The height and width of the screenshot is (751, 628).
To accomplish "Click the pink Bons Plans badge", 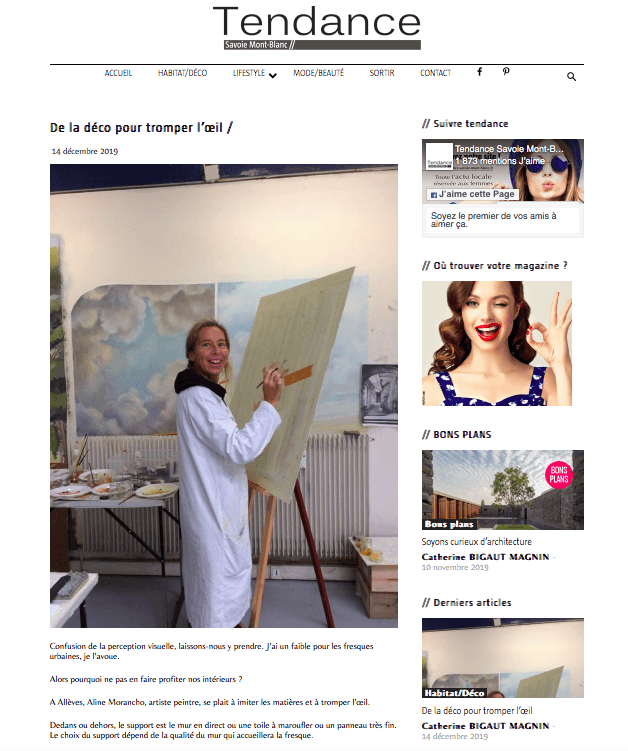I will coord(559,475).
